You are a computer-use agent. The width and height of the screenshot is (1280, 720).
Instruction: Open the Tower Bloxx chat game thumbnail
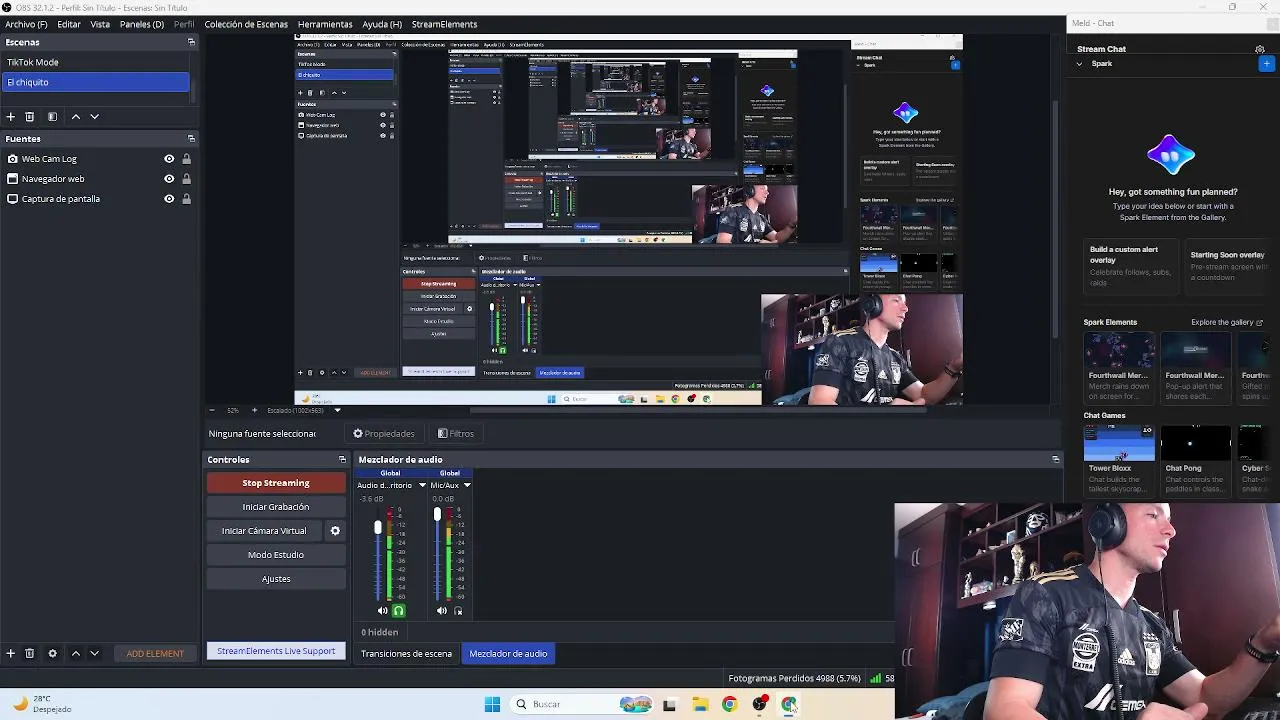[1119, 443]
